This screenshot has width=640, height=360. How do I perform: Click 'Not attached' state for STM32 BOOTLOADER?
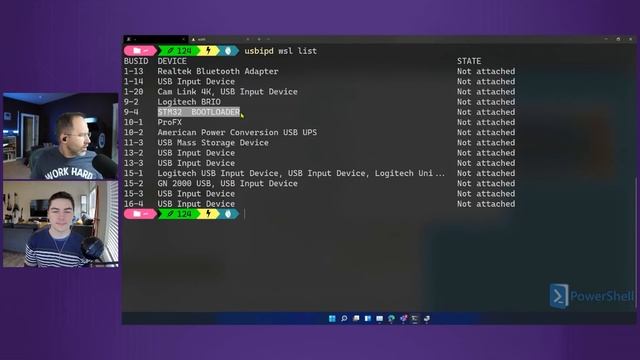486,112
